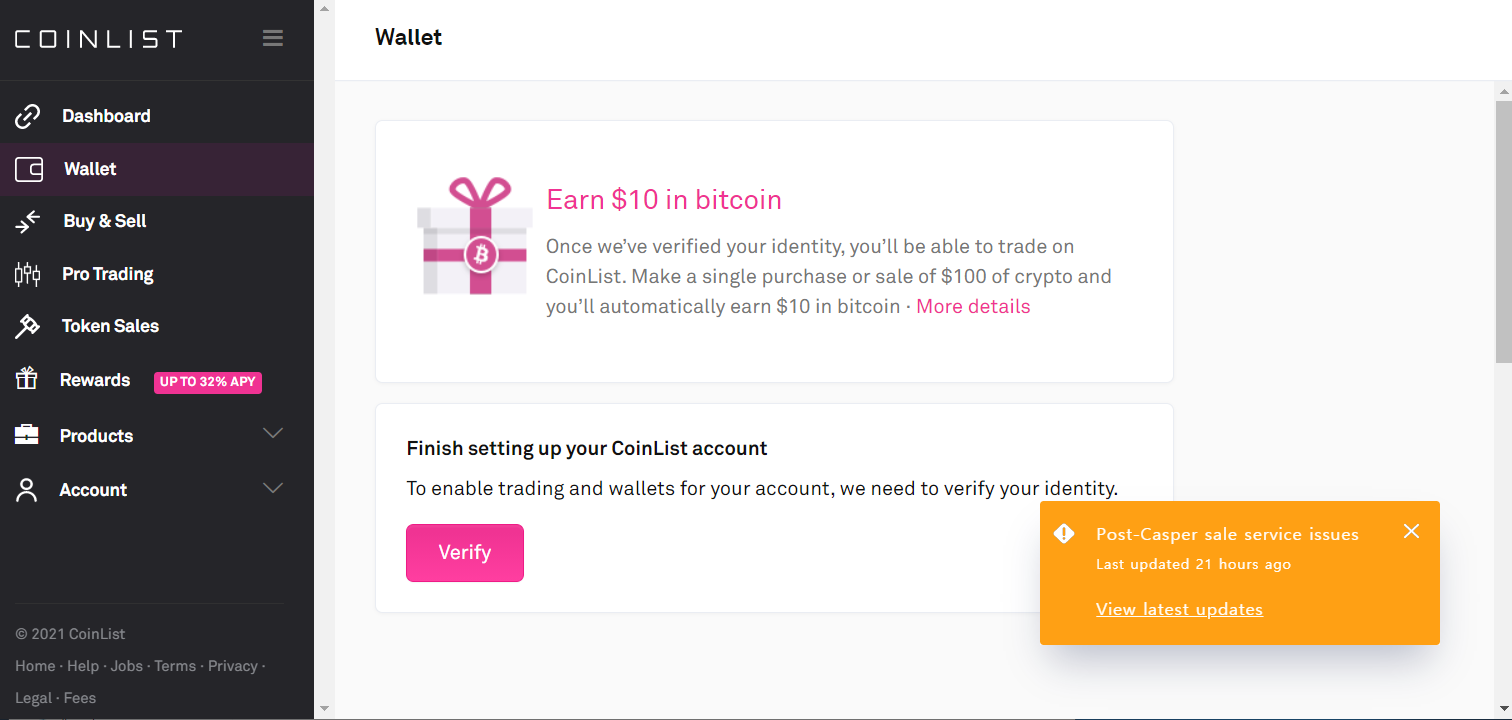1512x720 pixels.
Task: Click the Dashboard link icon in sidebar
Action: point(27,117)
